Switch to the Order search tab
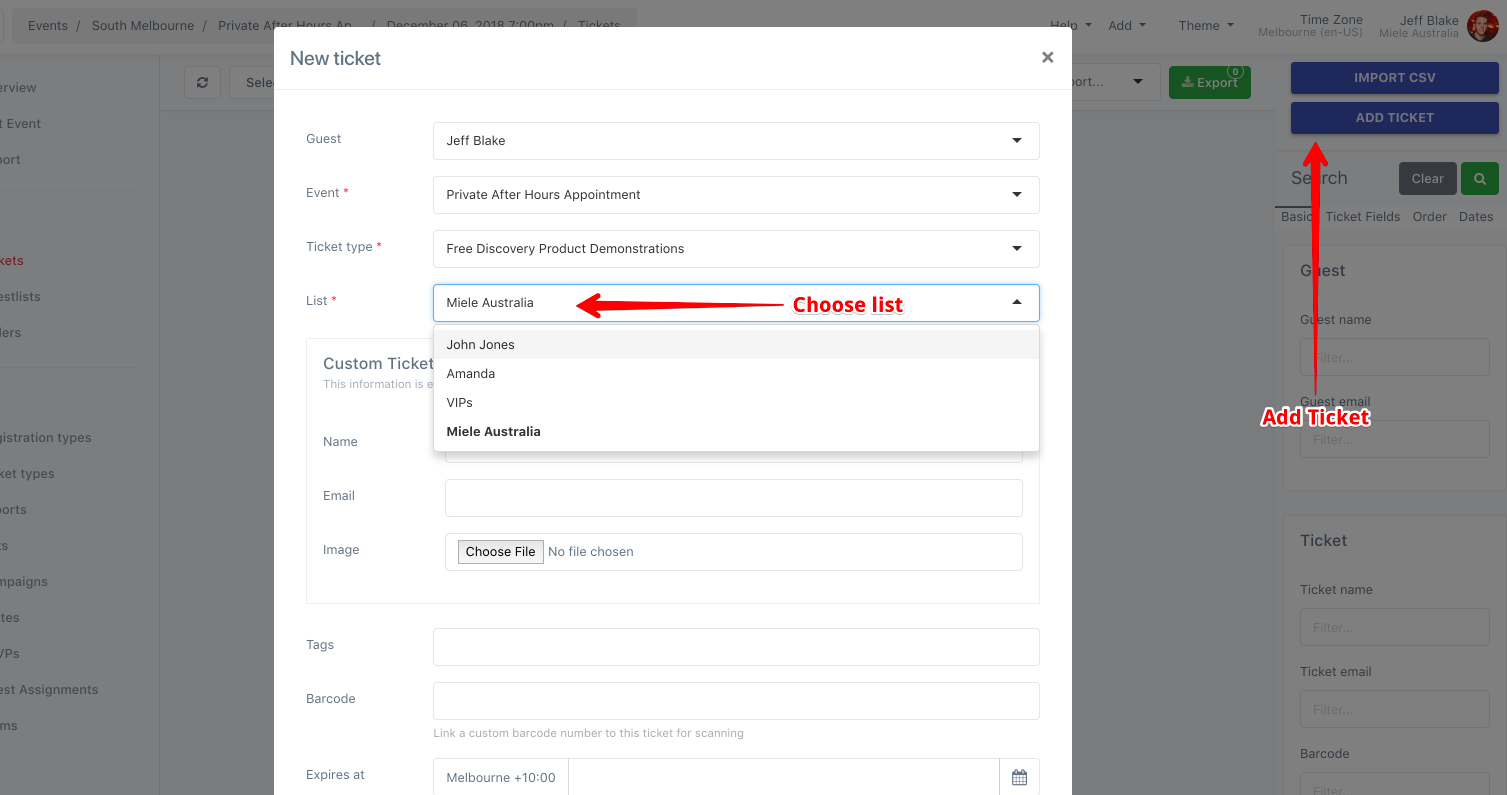This screenshot has width=1507, height=795. (x=1429, y=216)
